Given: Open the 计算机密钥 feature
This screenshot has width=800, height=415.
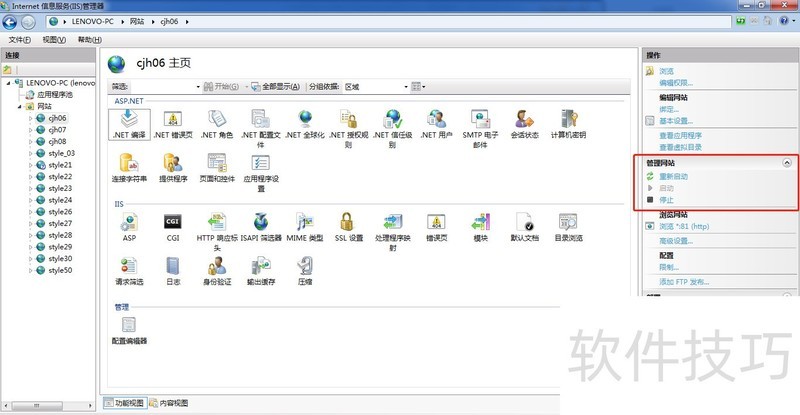Looking at the screenshot, I should (568, 125).
